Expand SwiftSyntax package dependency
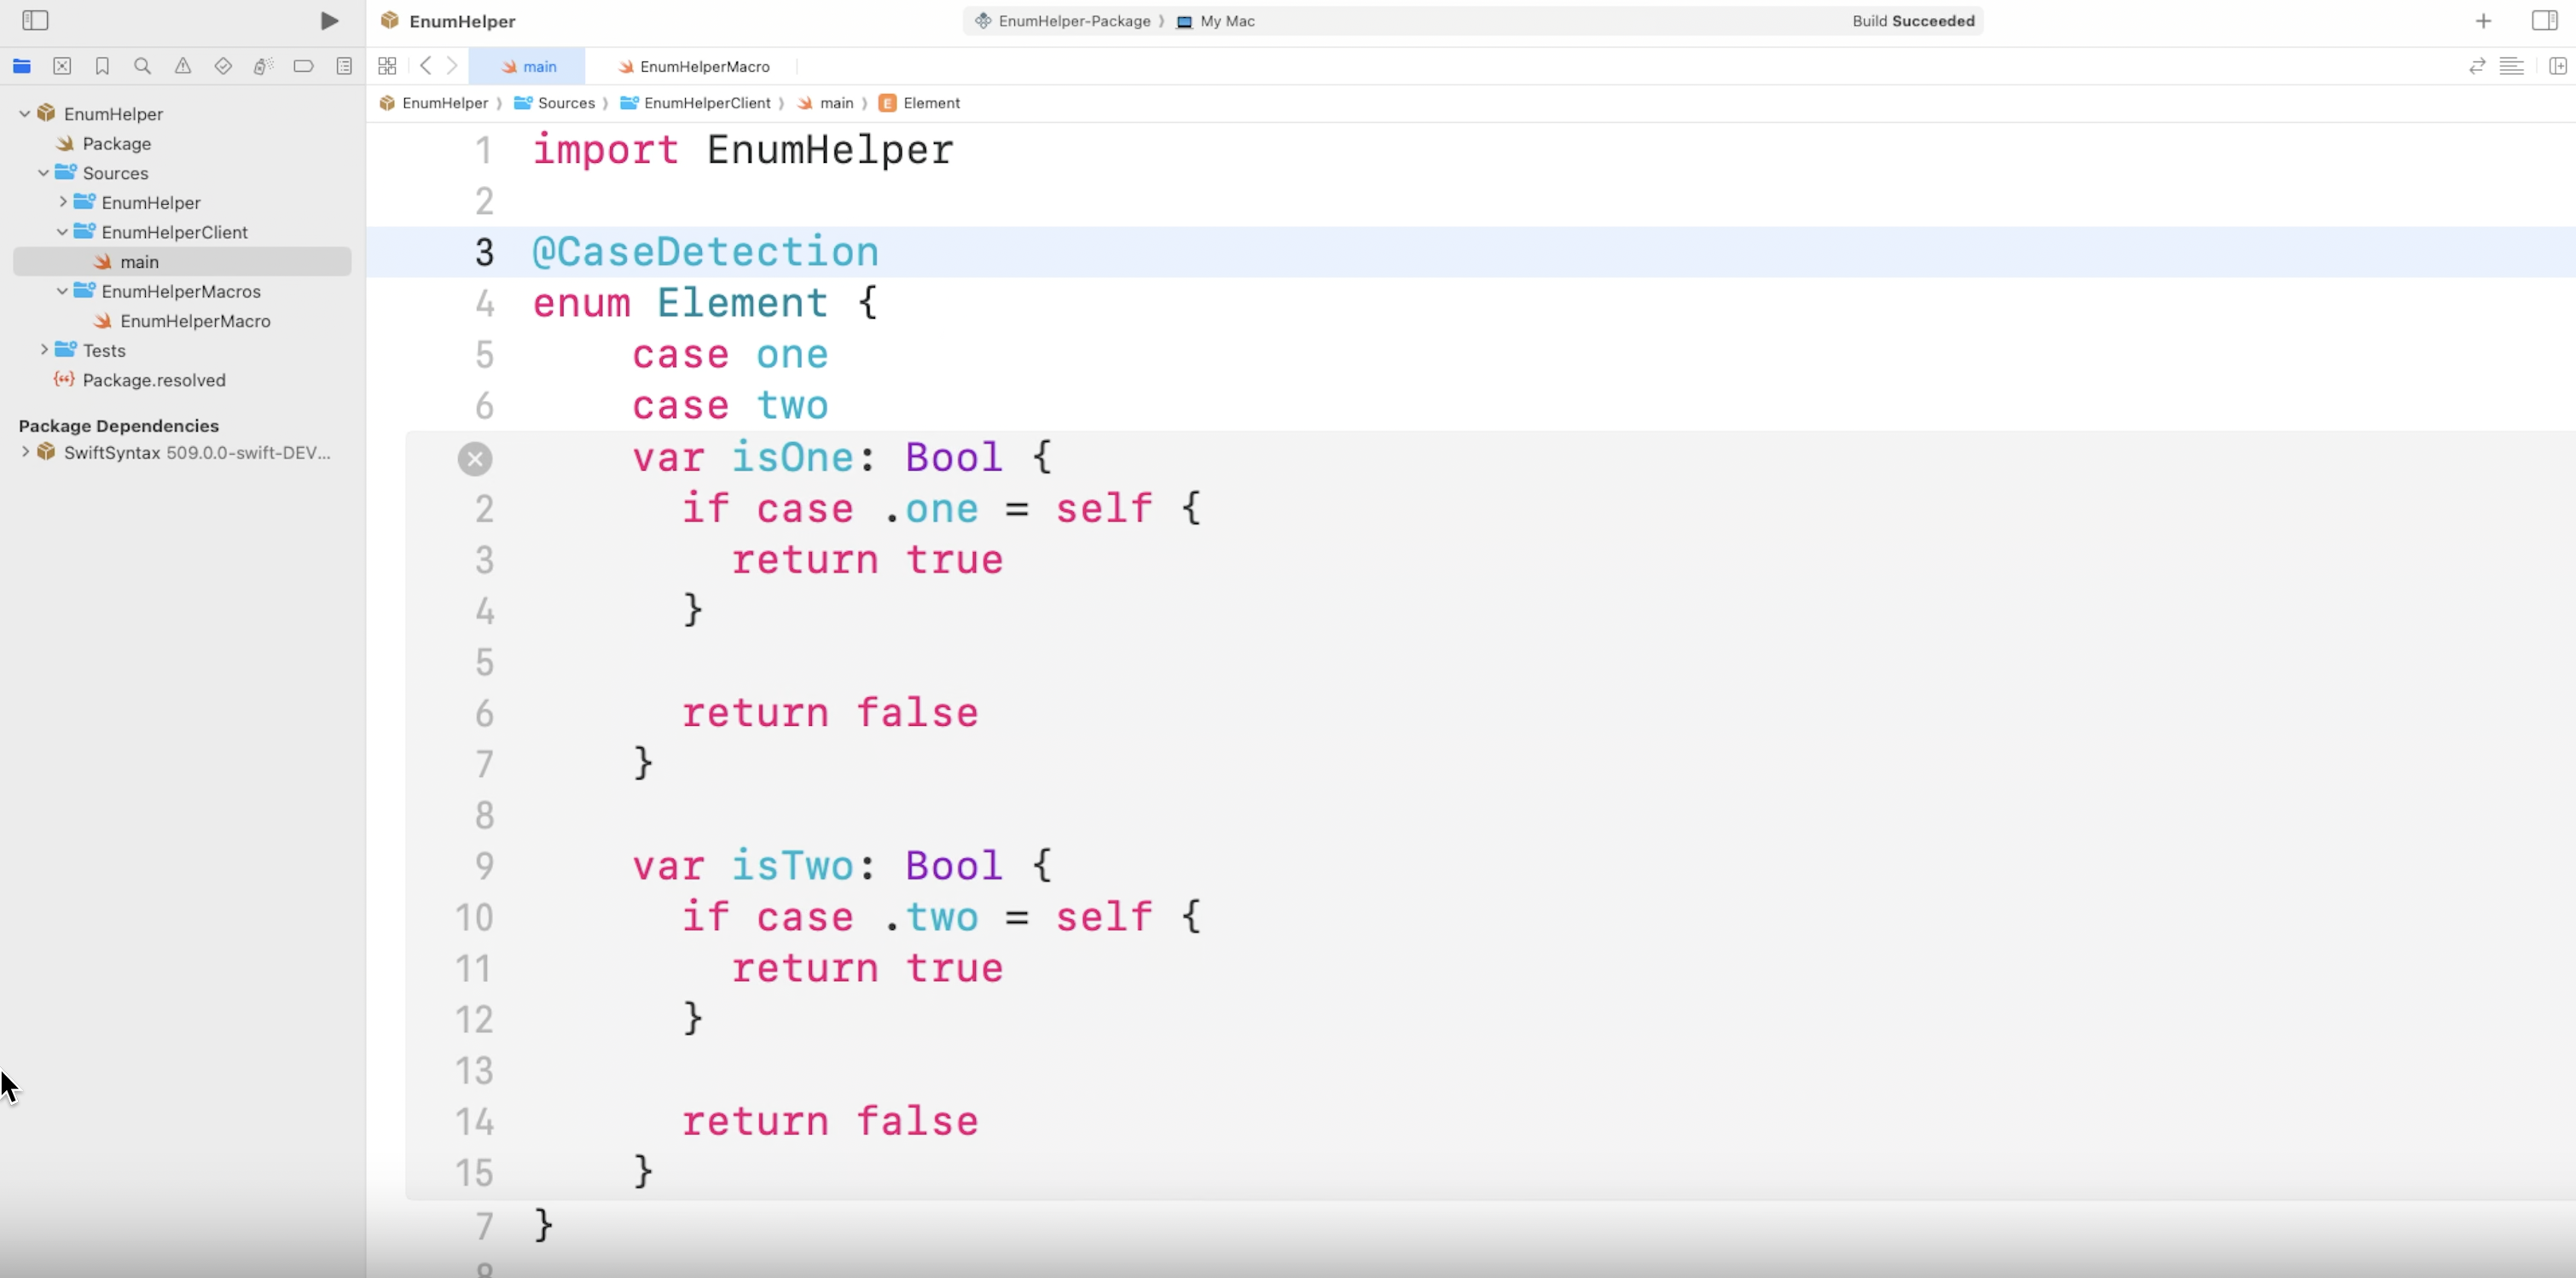The width and height of the screenshot is (2576, 1278). (x=25, y=452)
